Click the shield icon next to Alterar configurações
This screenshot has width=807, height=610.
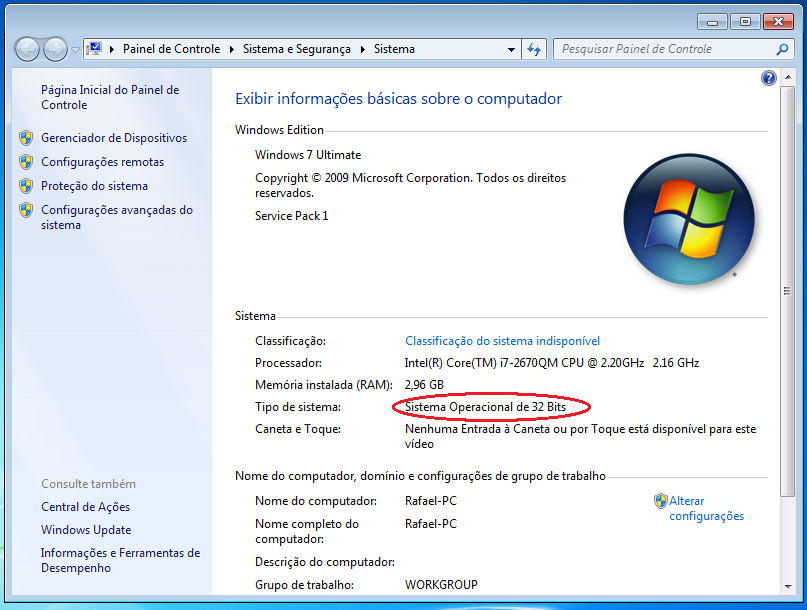[659, 501]
